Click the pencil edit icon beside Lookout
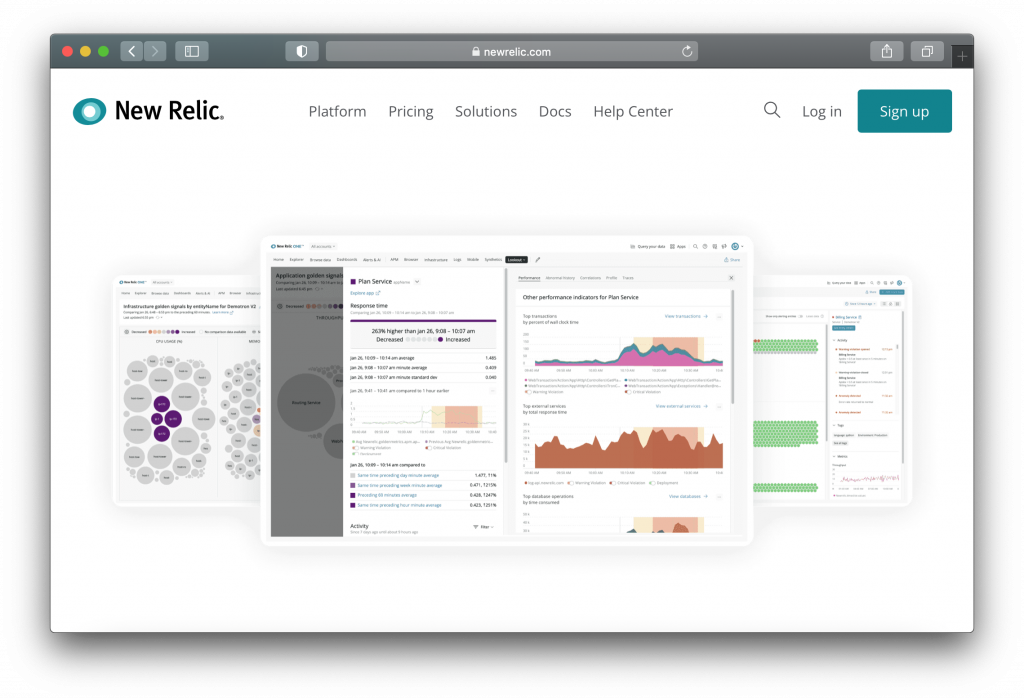The width and height of the screenshot is (1024, 699). [x=538, y=260]
